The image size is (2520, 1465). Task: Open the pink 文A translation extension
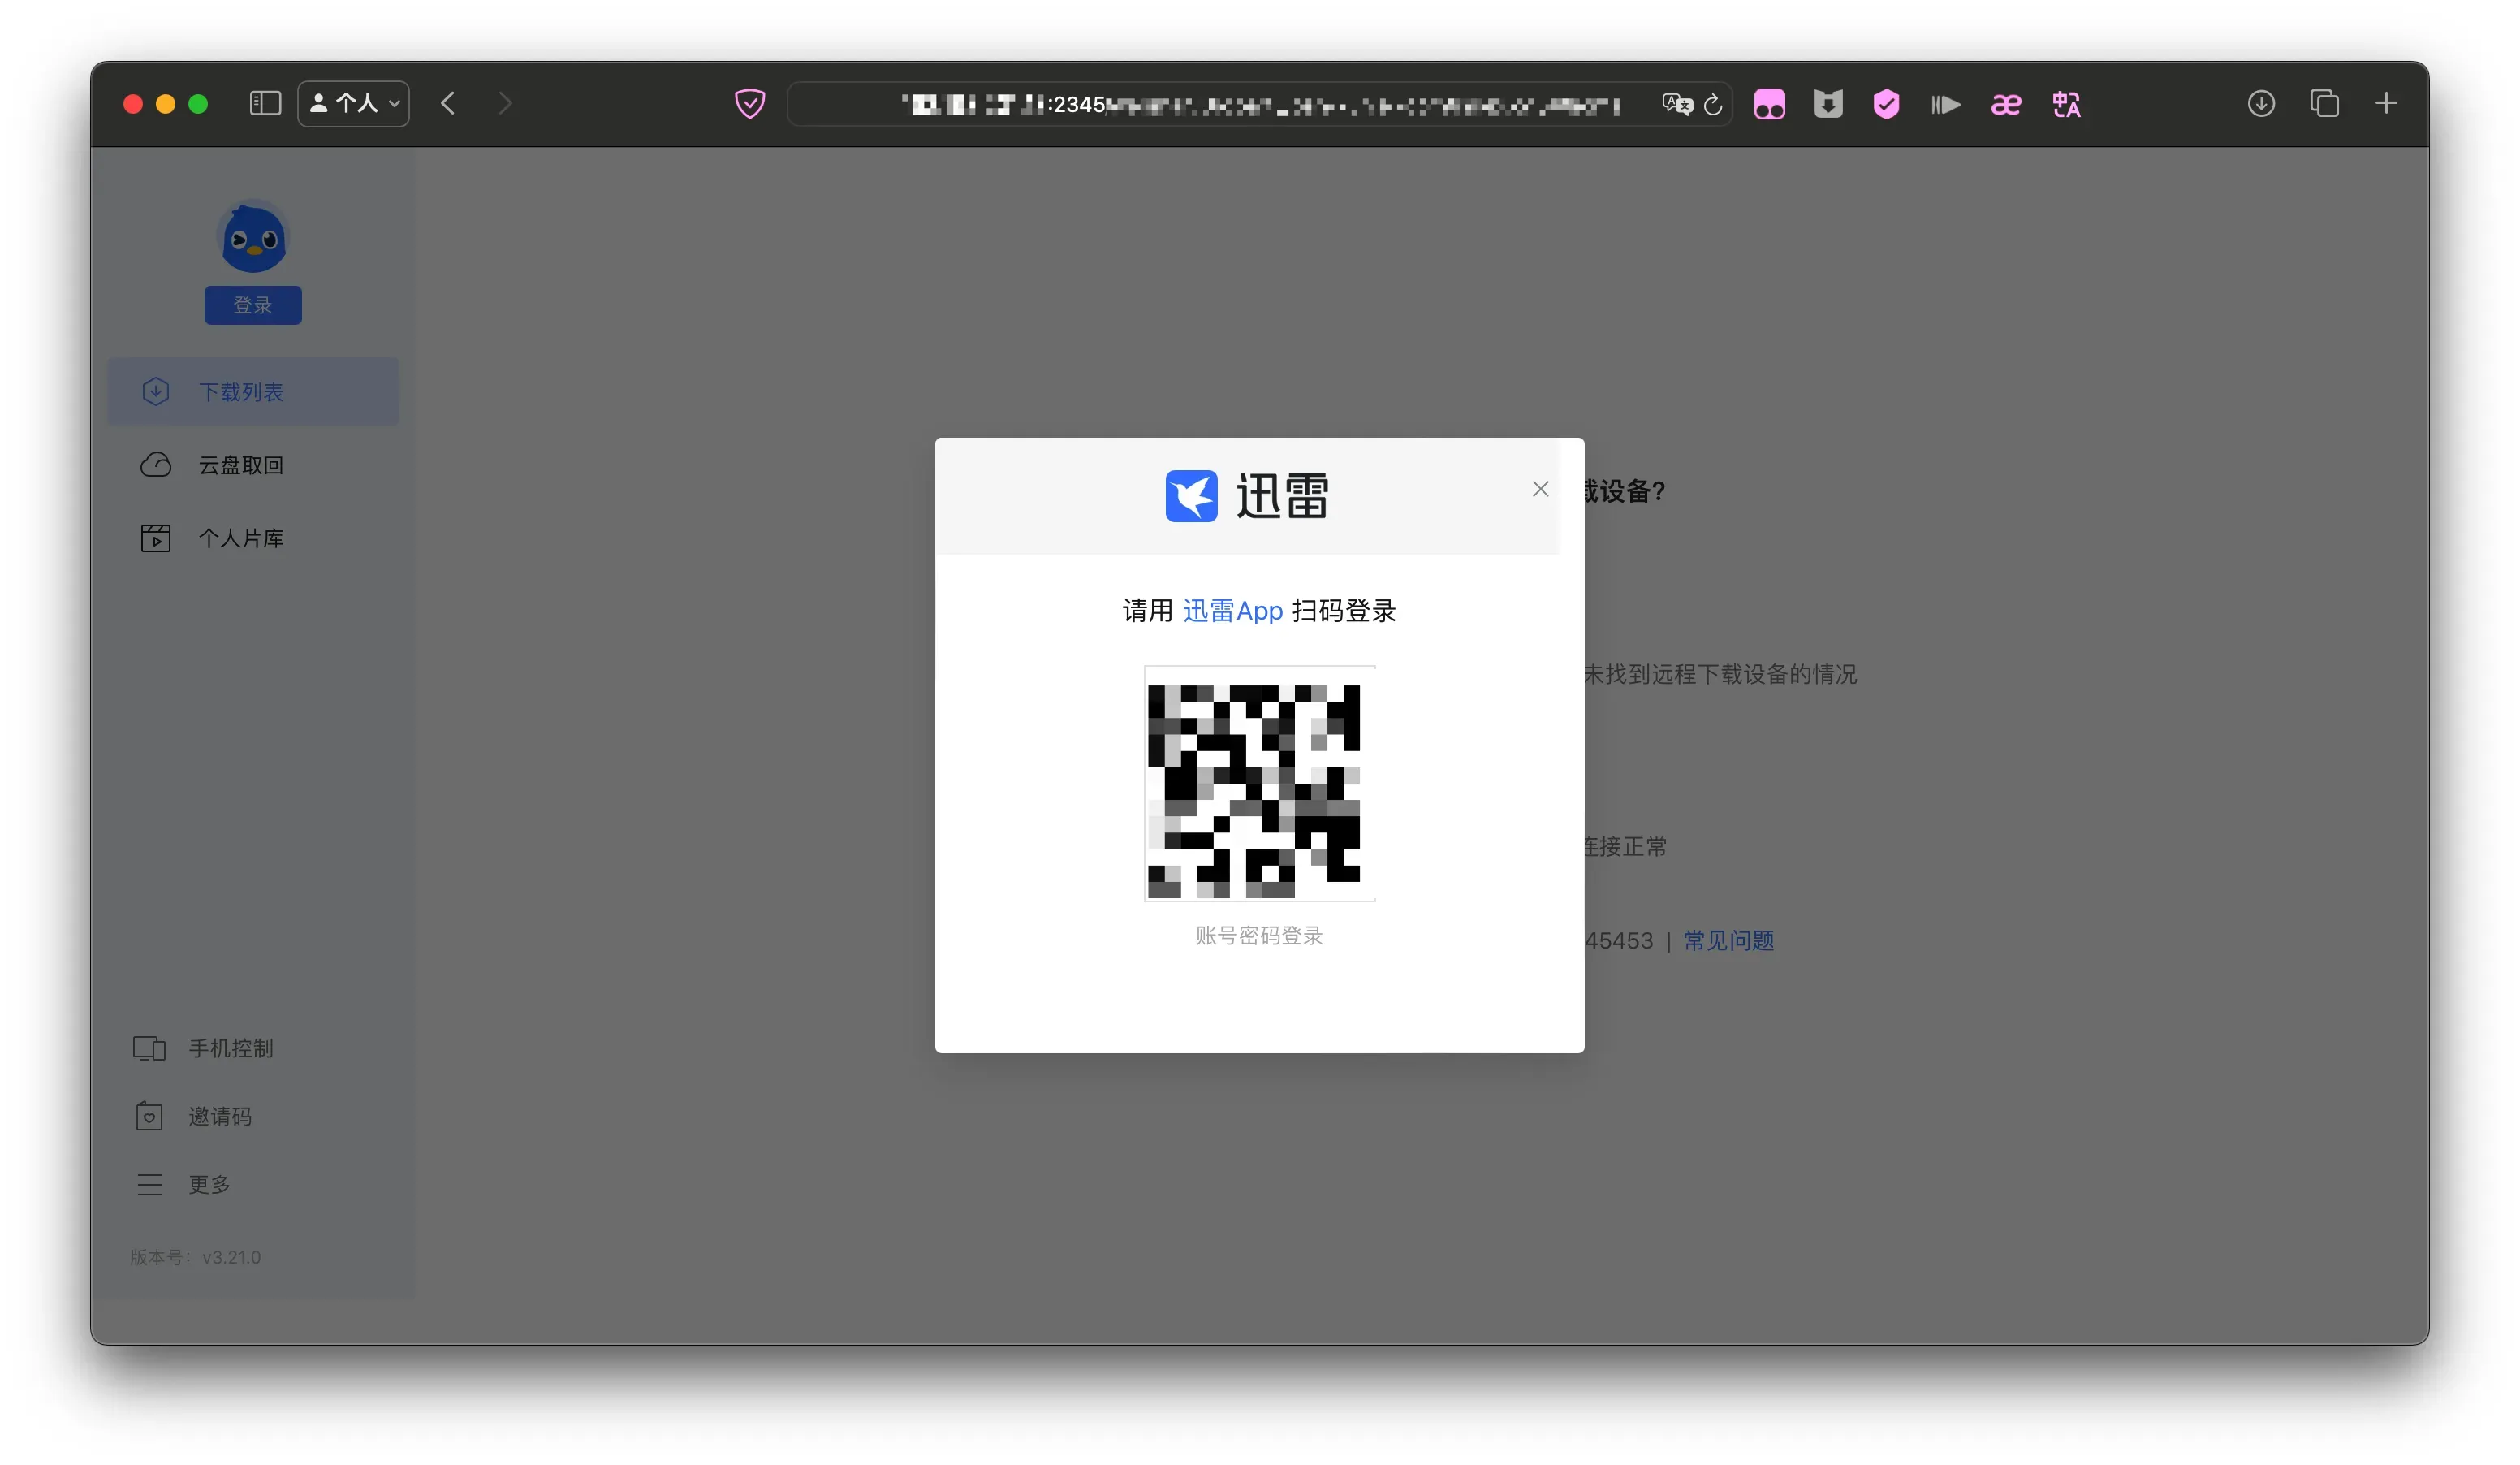(2066, 104)
